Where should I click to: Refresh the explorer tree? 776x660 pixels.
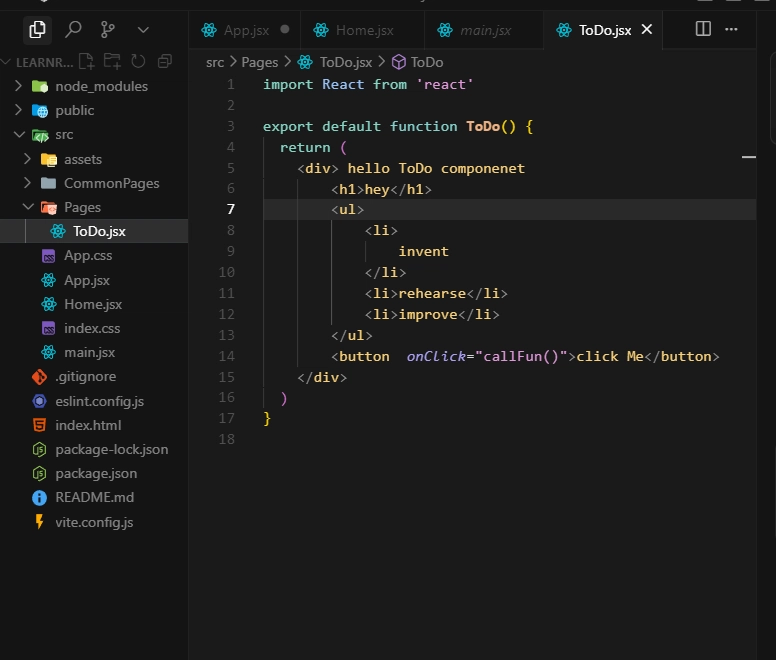point(138,61)
